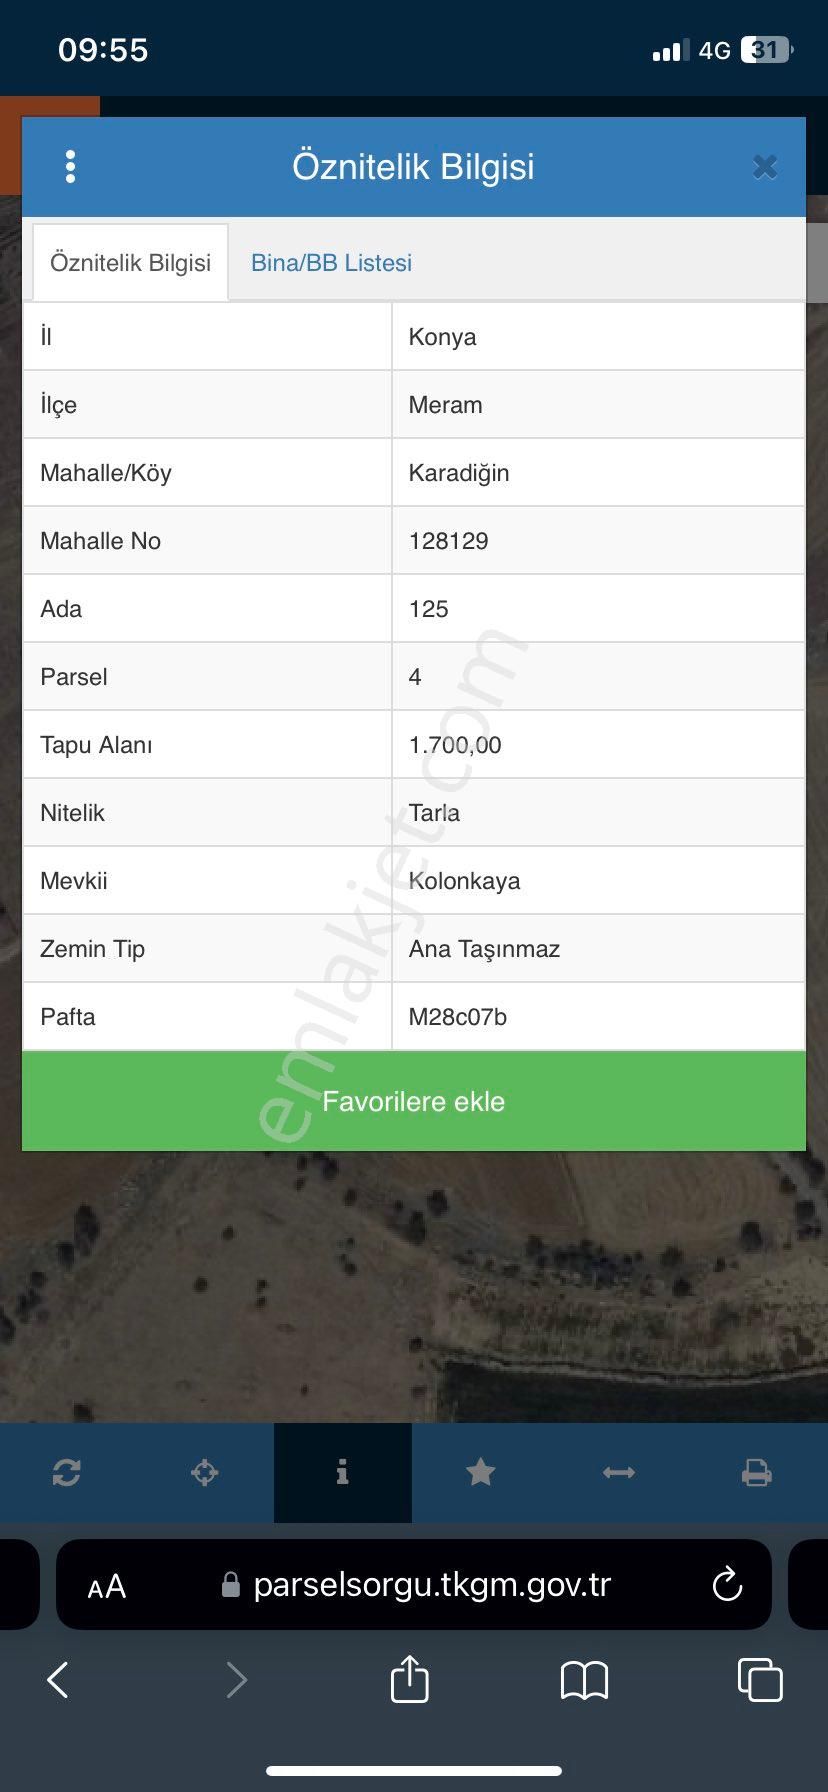Toggle the info tool in toolbar
The width and height of the screenshot is (828, 1792).
pos(343,1472)
